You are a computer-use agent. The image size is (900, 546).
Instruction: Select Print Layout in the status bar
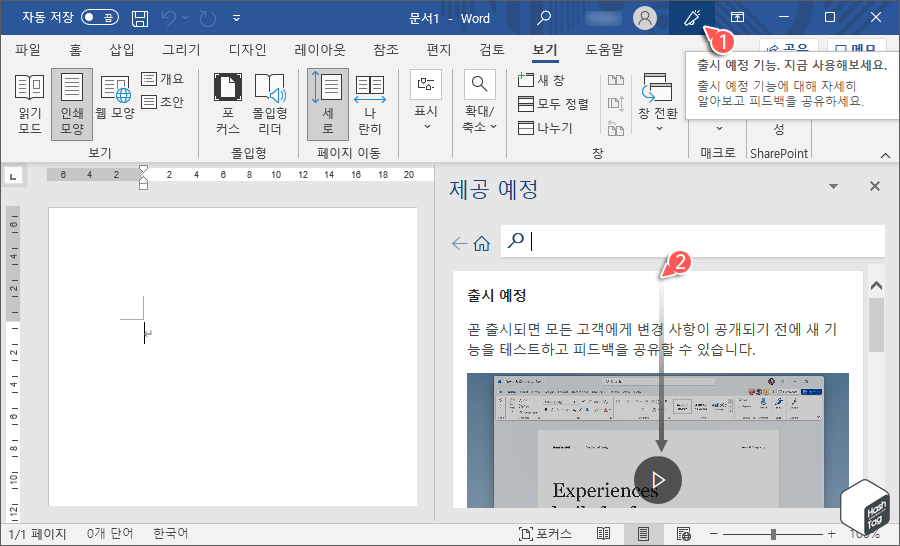643,534
